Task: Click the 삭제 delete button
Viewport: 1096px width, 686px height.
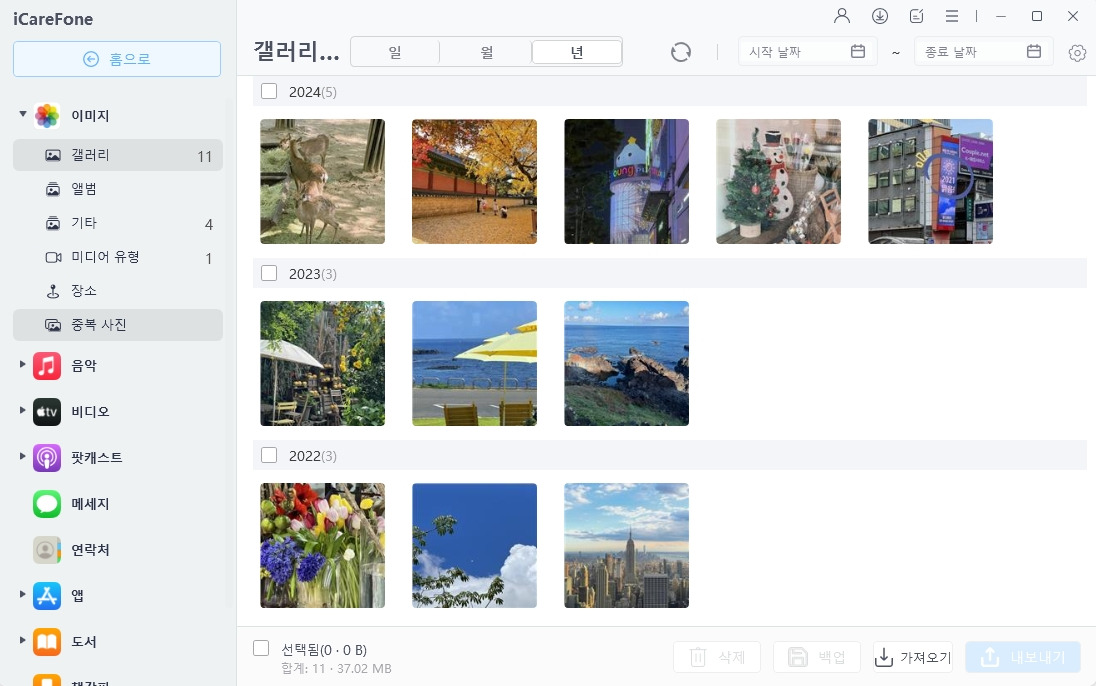Action: [x=716, y=657]
